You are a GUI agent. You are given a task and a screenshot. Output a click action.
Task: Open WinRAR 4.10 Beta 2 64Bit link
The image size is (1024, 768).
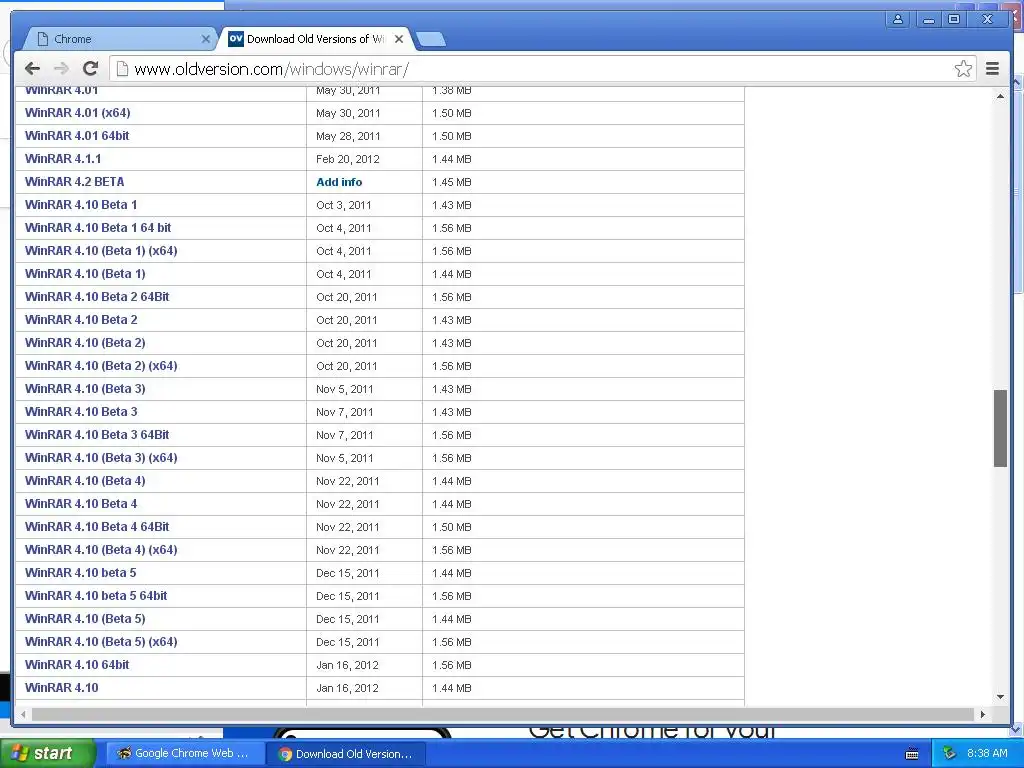(97, 296)
